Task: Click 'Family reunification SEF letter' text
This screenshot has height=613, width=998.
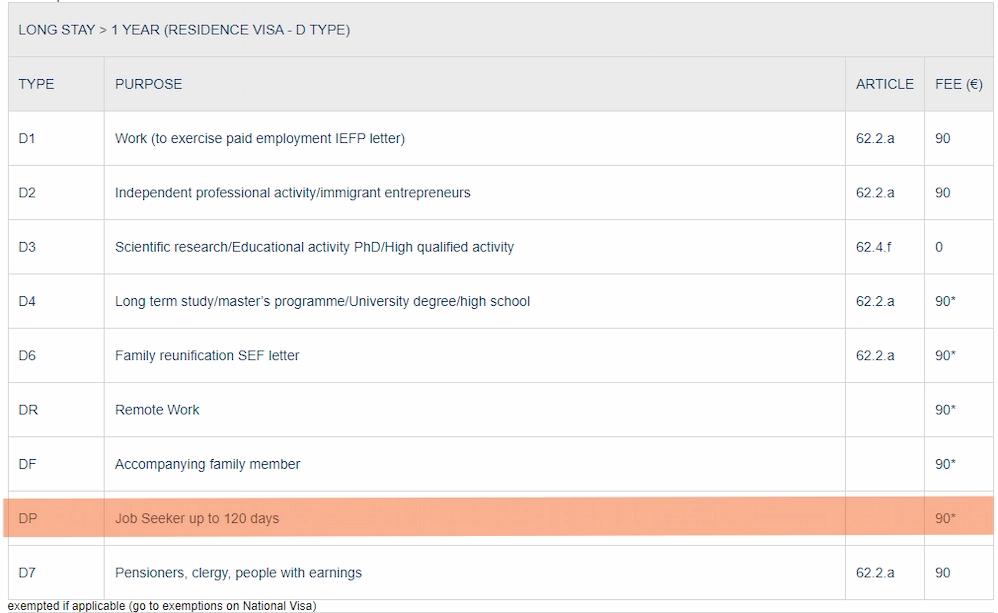Action: 207,355
